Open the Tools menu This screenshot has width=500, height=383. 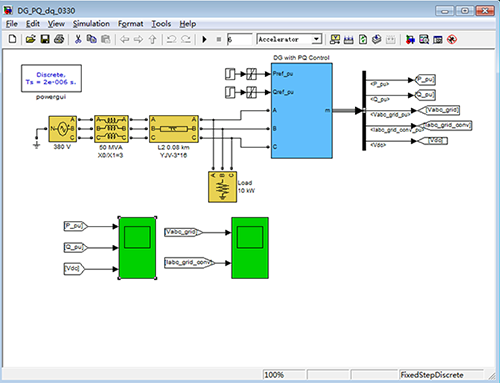161,24
